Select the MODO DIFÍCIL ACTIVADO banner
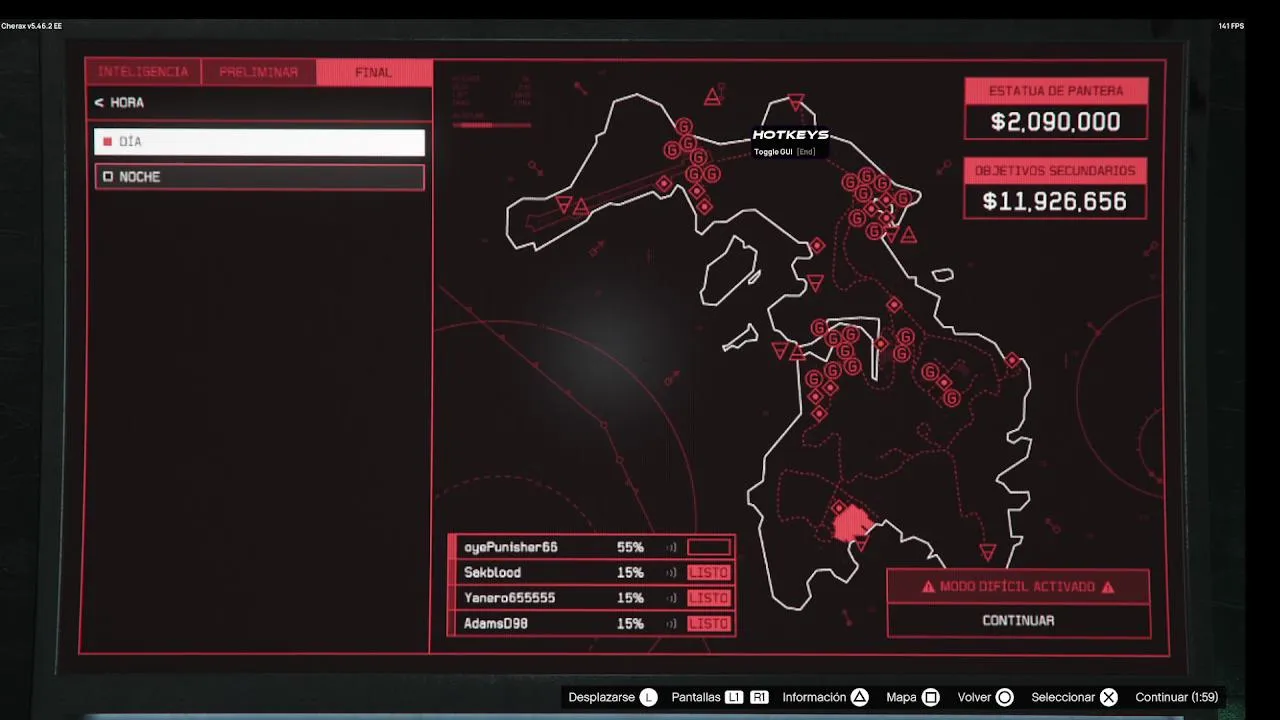This screenshot has width=1280, height=720. tap(1018, 587)
